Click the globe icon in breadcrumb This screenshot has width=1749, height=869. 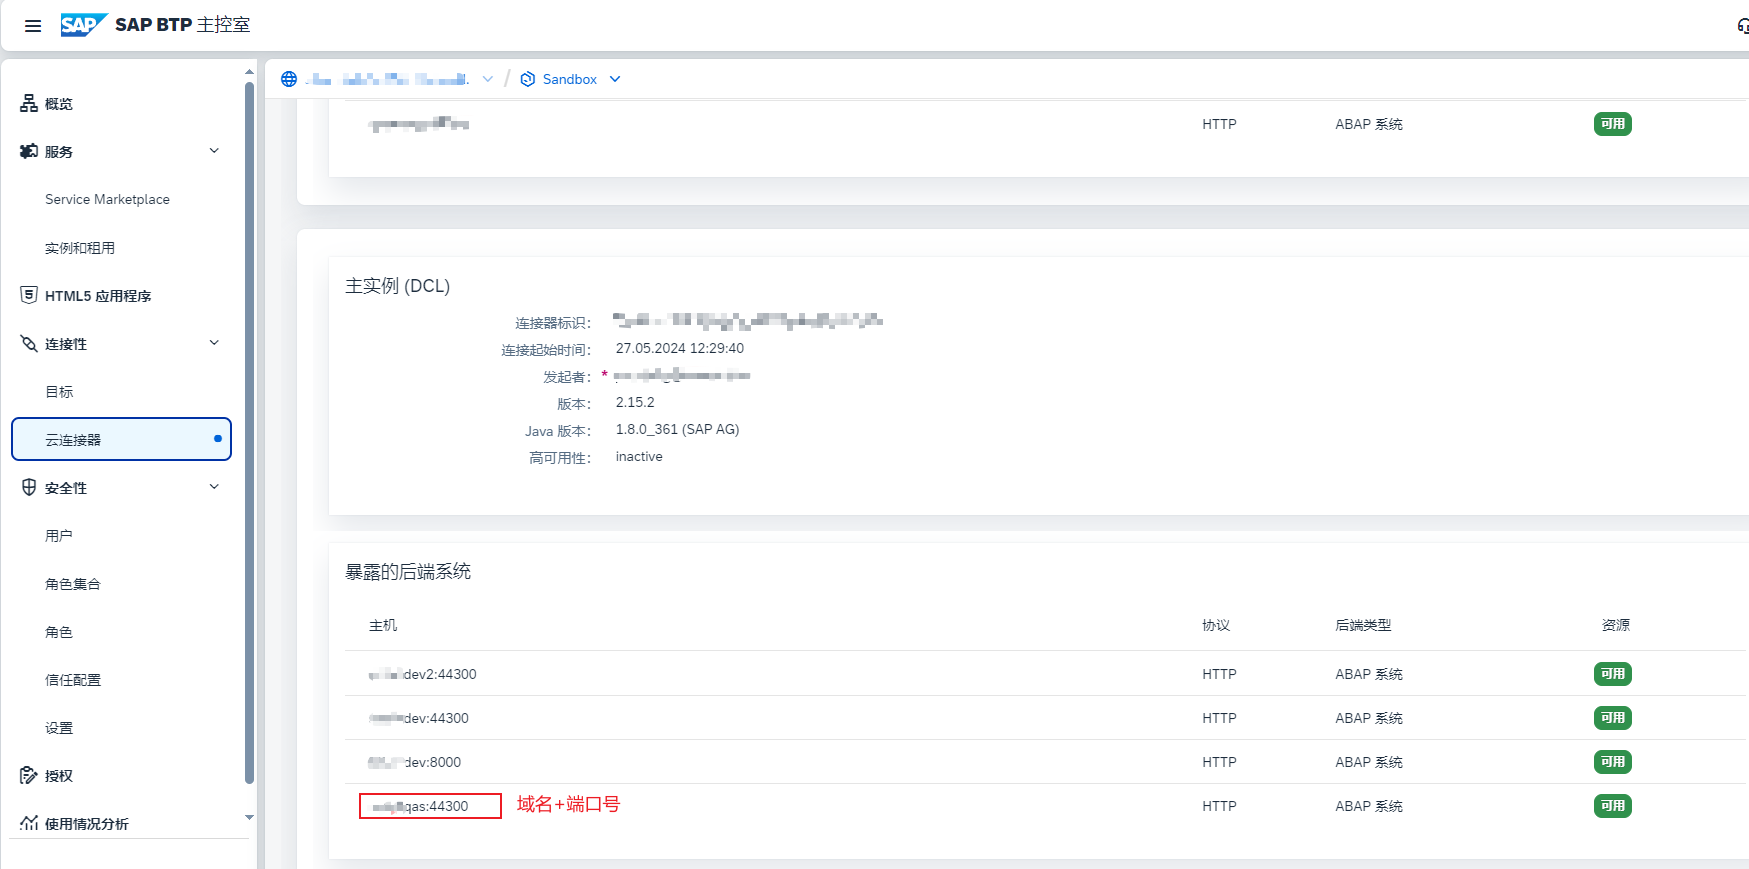coord(289,79)
